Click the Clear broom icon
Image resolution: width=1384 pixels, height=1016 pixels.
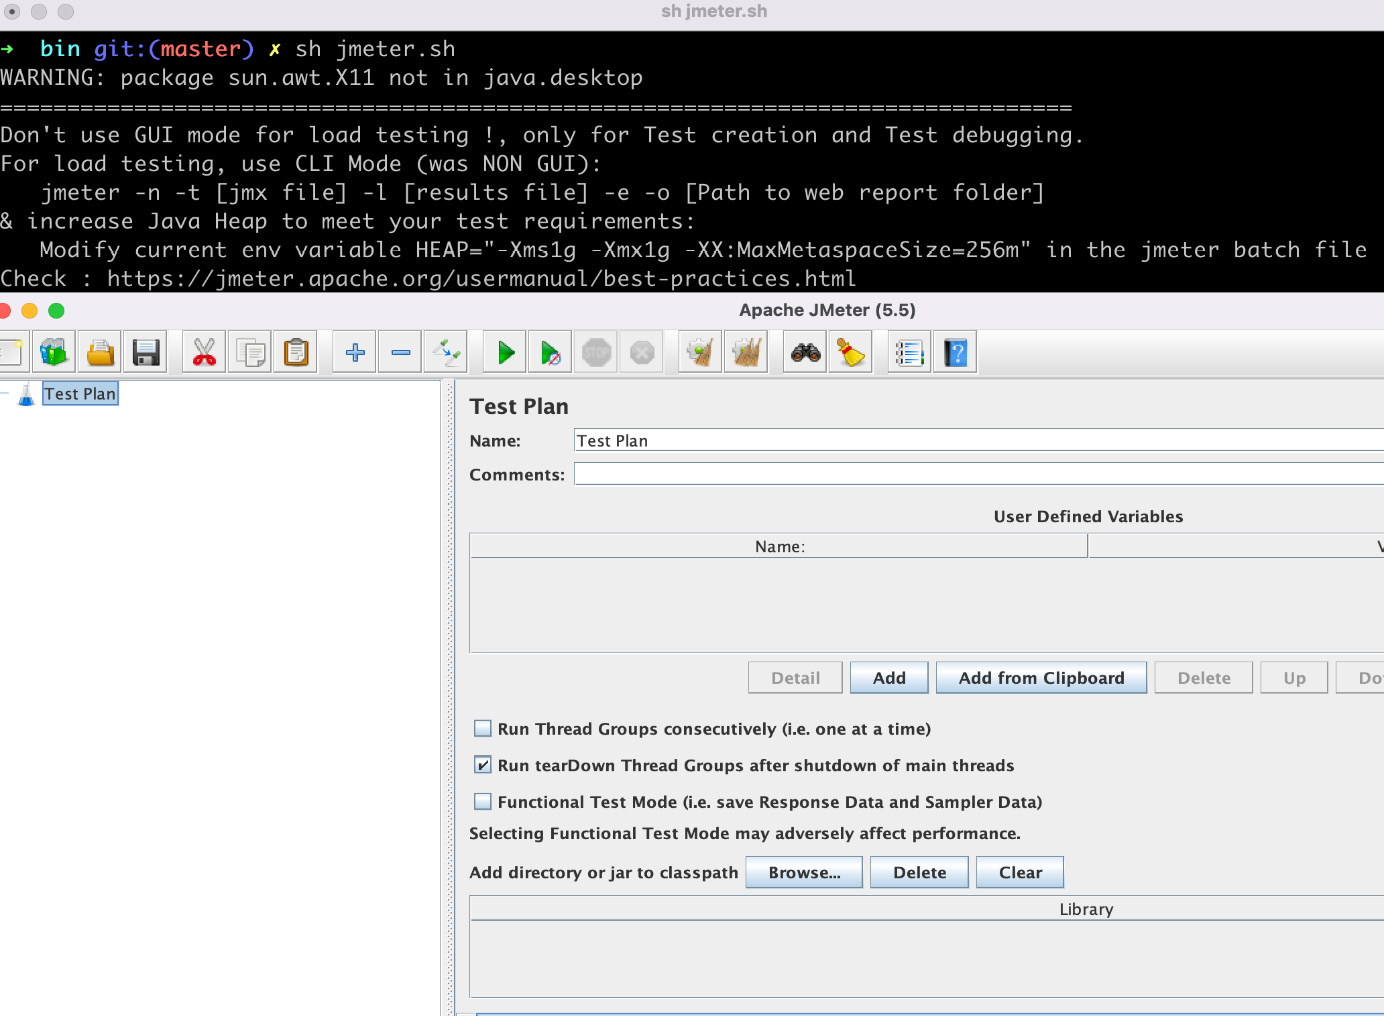click(x=700, y=352)
